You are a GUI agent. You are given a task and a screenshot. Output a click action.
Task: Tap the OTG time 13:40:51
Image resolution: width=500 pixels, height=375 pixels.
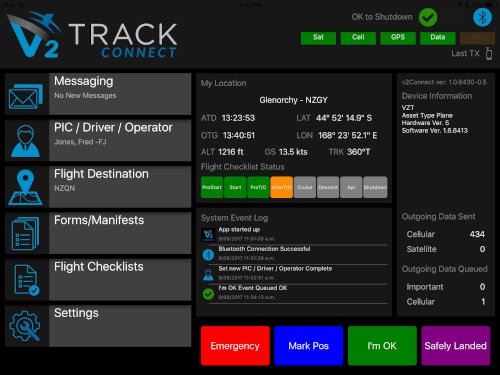(239, 135)
